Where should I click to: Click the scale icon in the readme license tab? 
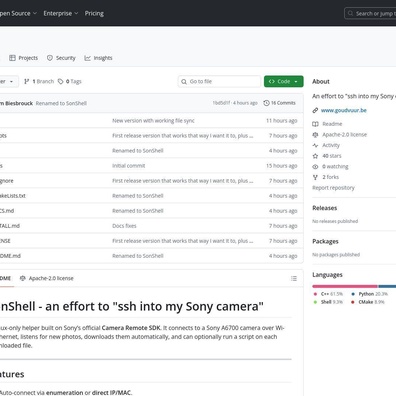tap(23, 278)
